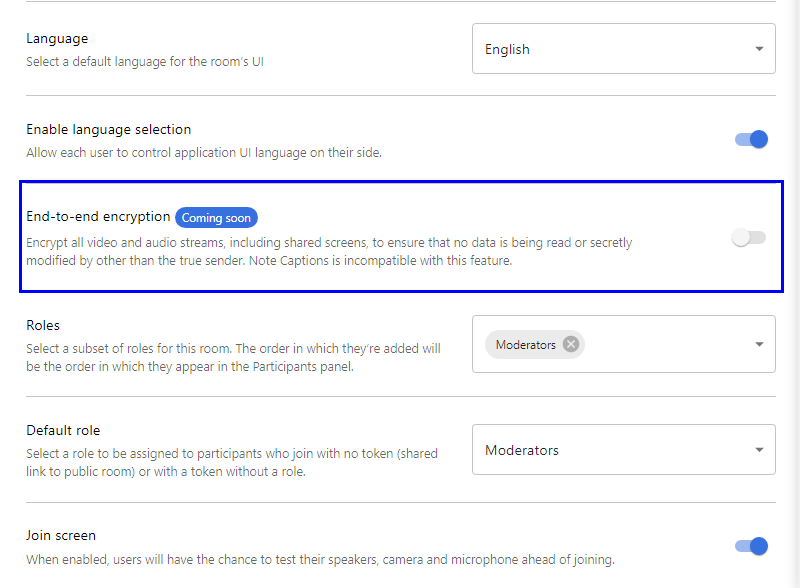Viewport: 800px width, 588px height.
Task: Click the Coming soon badge
Action: tap(216, 217)
